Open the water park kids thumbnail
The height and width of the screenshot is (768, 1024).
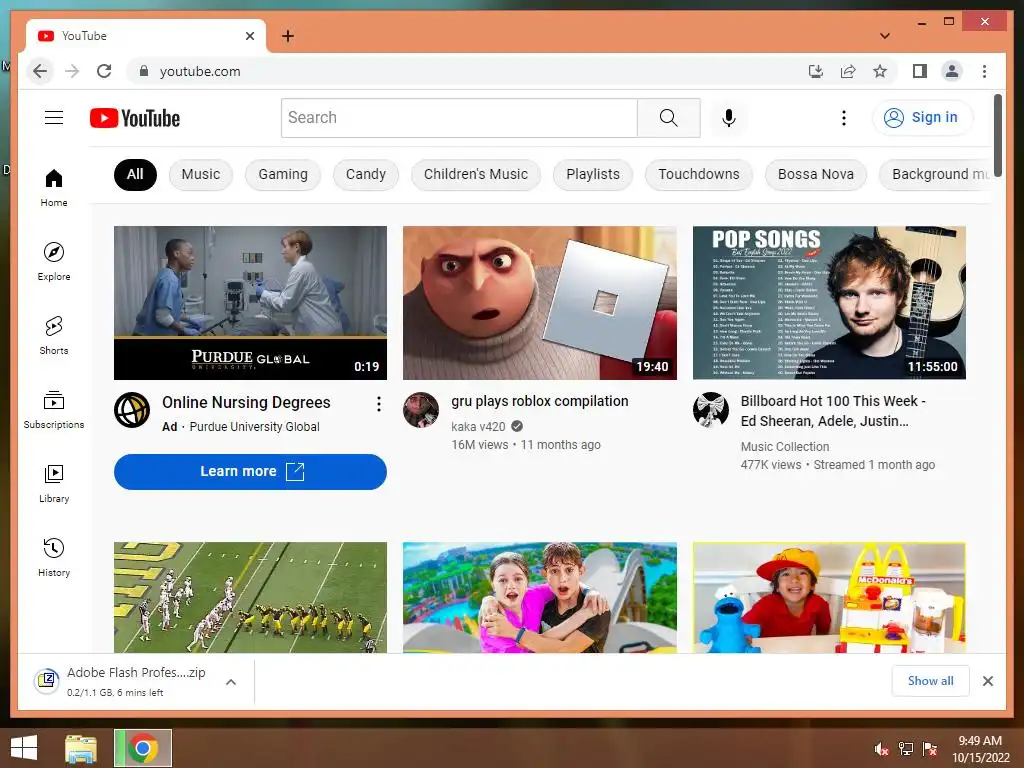click(539, 597)
